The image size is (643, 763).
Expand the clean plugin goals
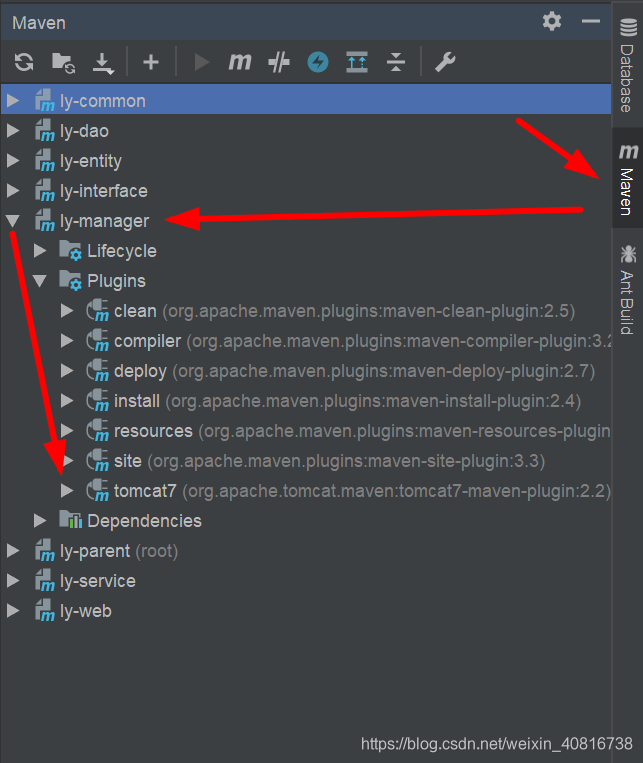tap(67, 311)
